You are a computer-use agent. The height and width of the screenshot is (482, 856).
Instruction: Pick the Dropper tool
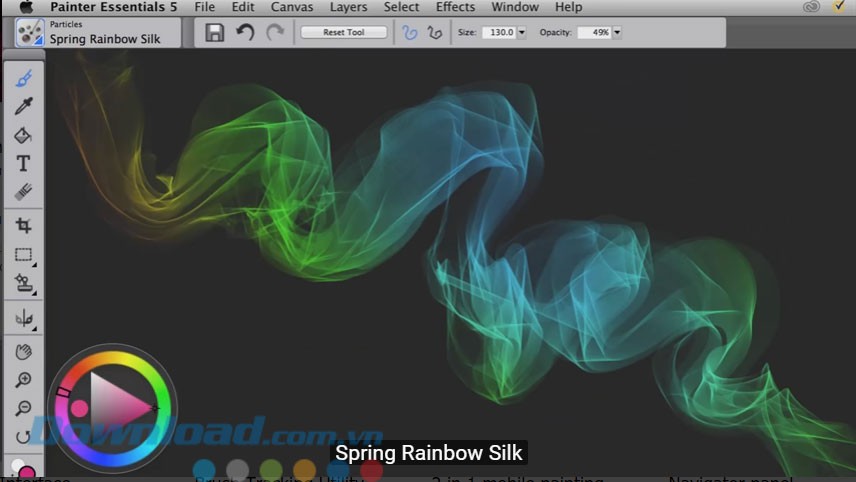(23, 106)
